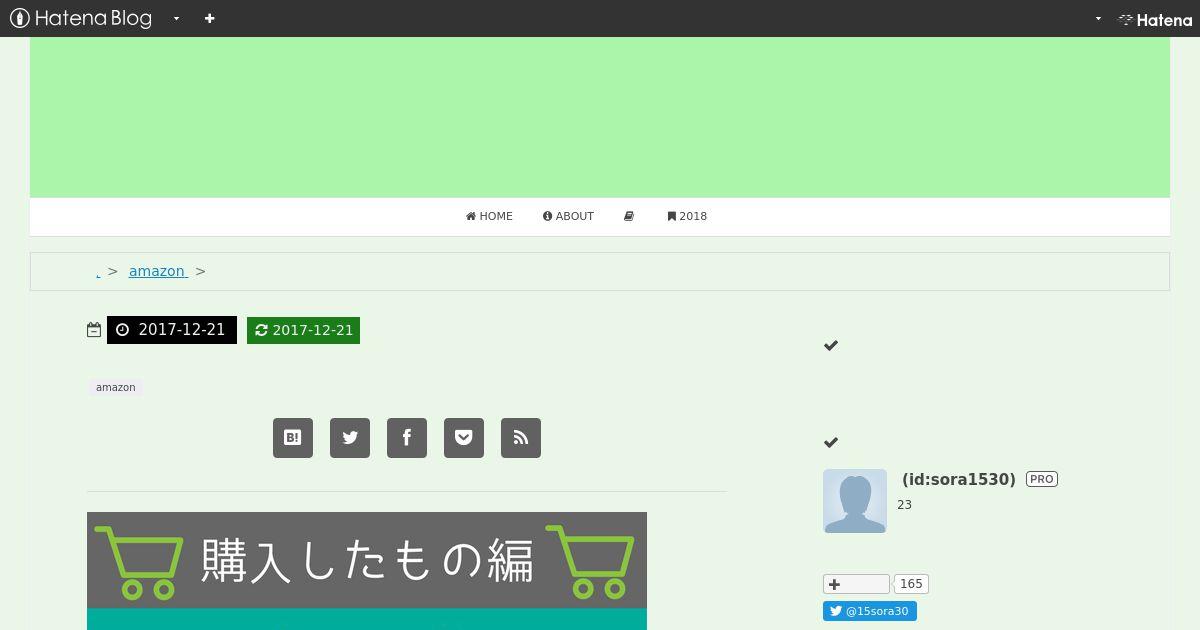Open the Hatena Blog logo link

click(81, 18)
